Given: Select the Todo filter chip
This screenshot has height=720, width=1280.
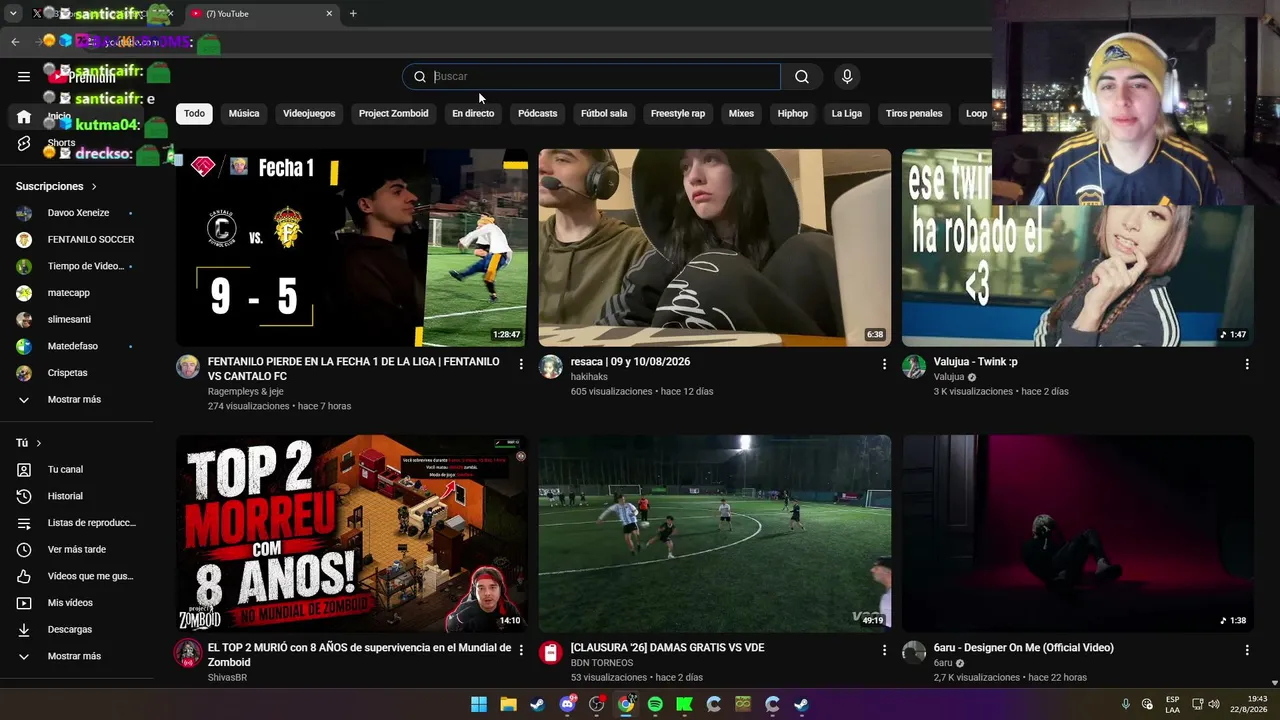Looking at the screenshot, I should tap(194, 114).
